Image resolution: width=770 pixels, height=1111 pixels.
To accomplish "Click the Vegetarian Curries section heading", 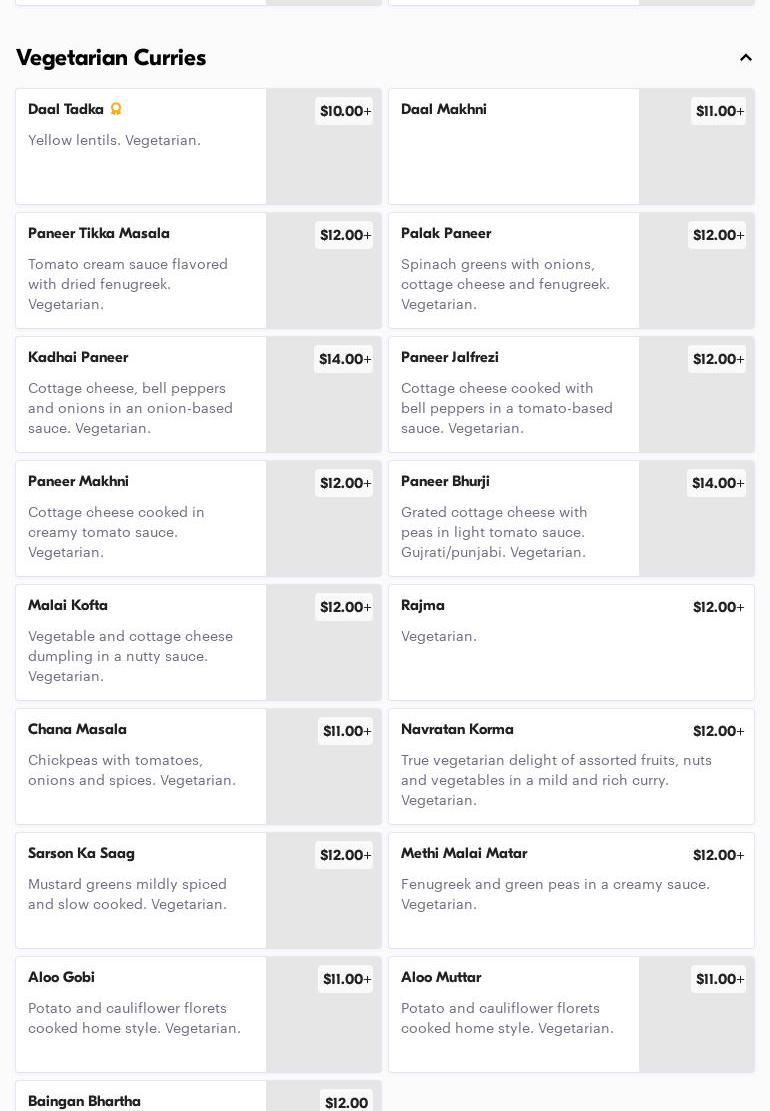I will pos(111,58).
